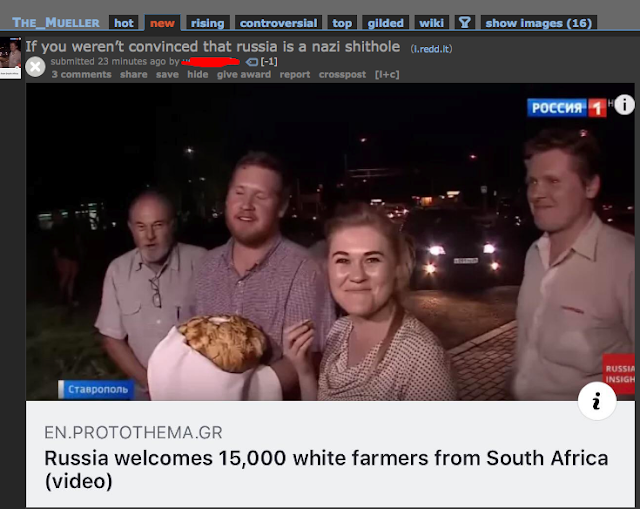Screen dimensions: 640x509
Task: Open the gilded tab
Action: (385, 23)
